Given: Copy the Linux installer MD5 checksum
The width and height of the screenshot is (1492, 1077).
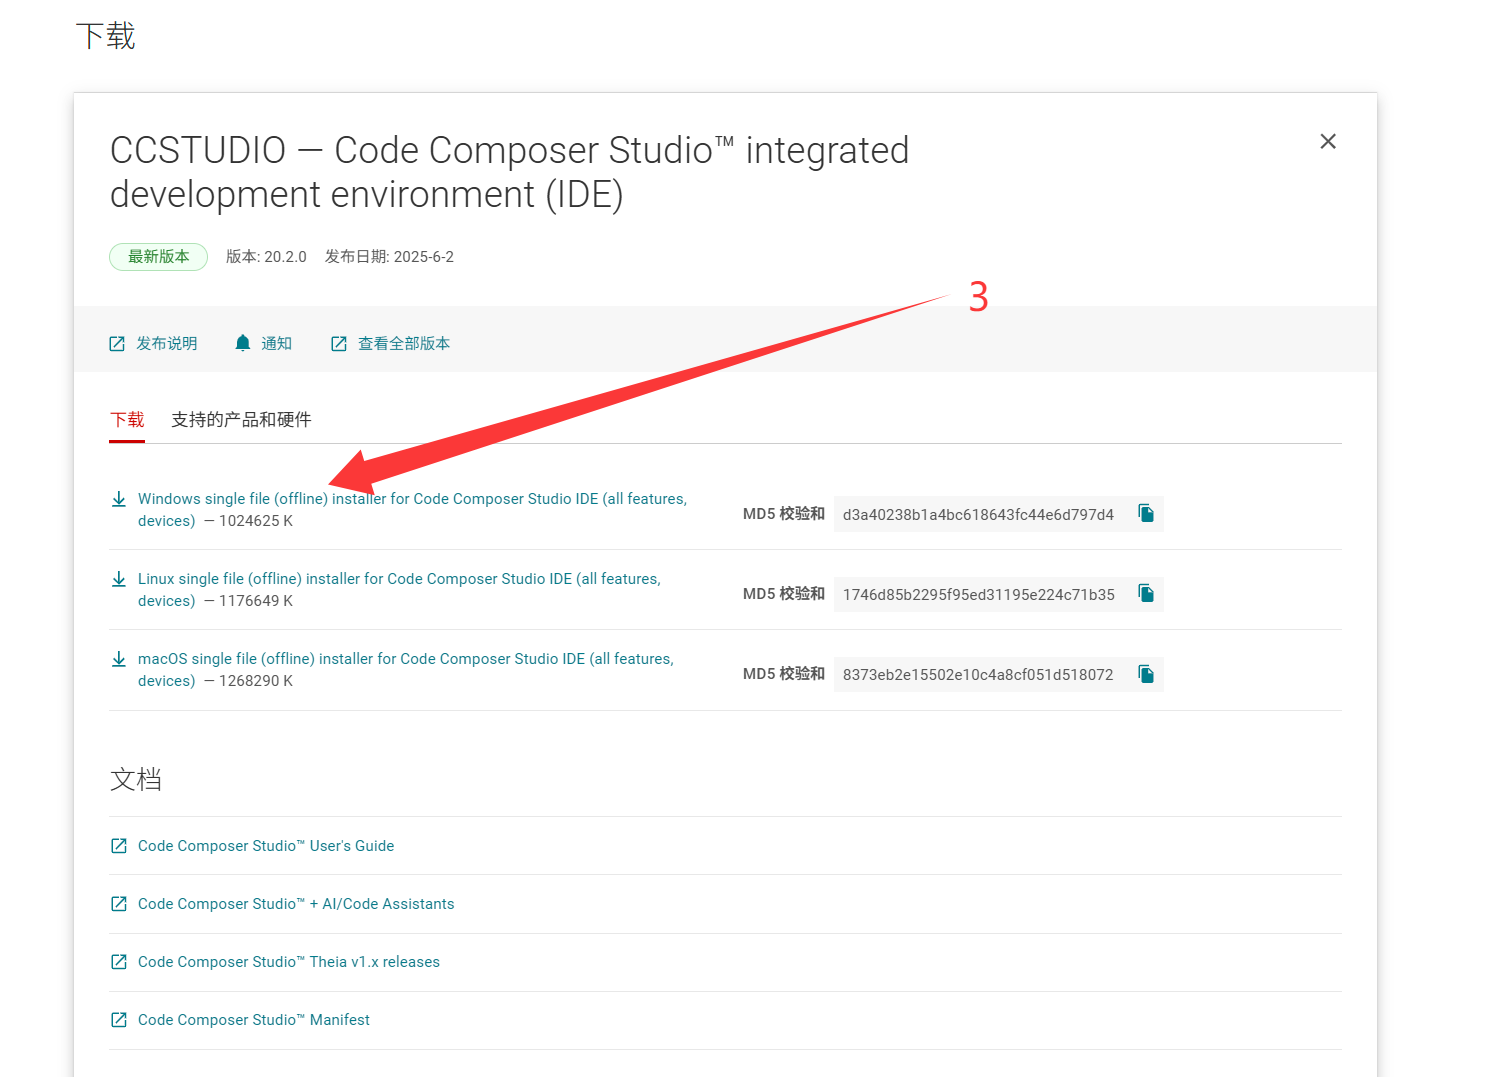Looking at the screenshot, I should (x=1146, y=594).
